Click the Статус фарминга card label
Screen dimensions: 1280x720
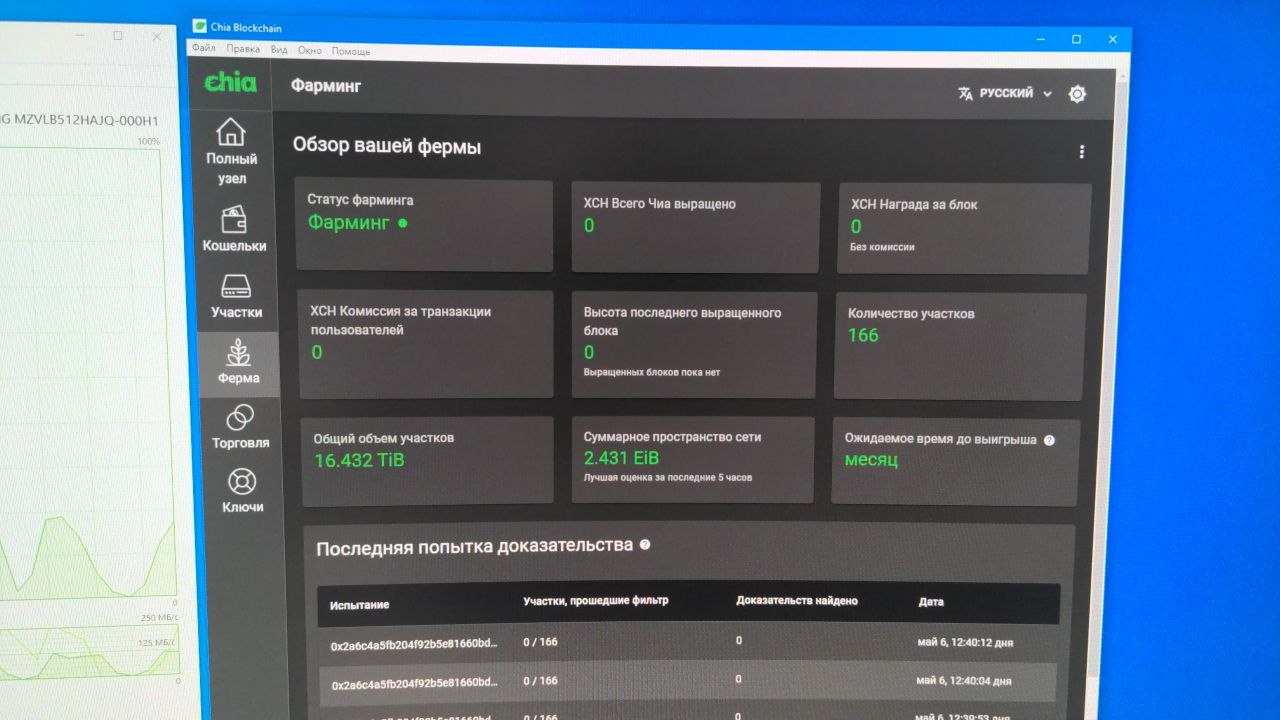click(x=360, y=200)
